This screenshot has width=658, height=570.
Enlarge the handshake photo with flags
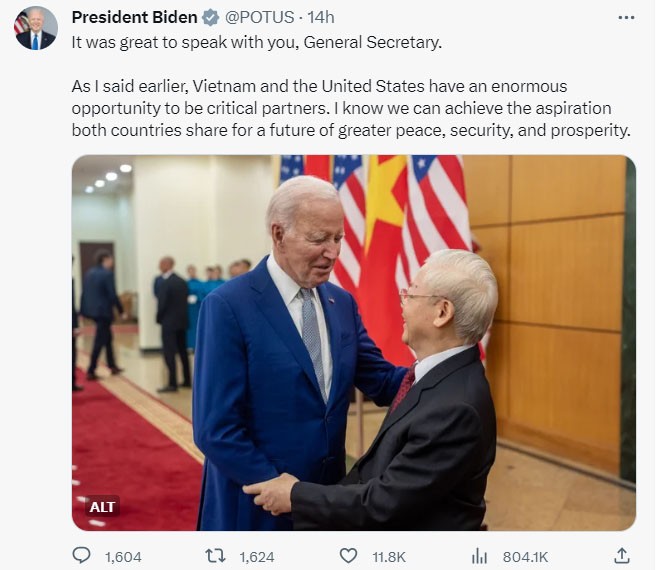(x=354, y=343)
